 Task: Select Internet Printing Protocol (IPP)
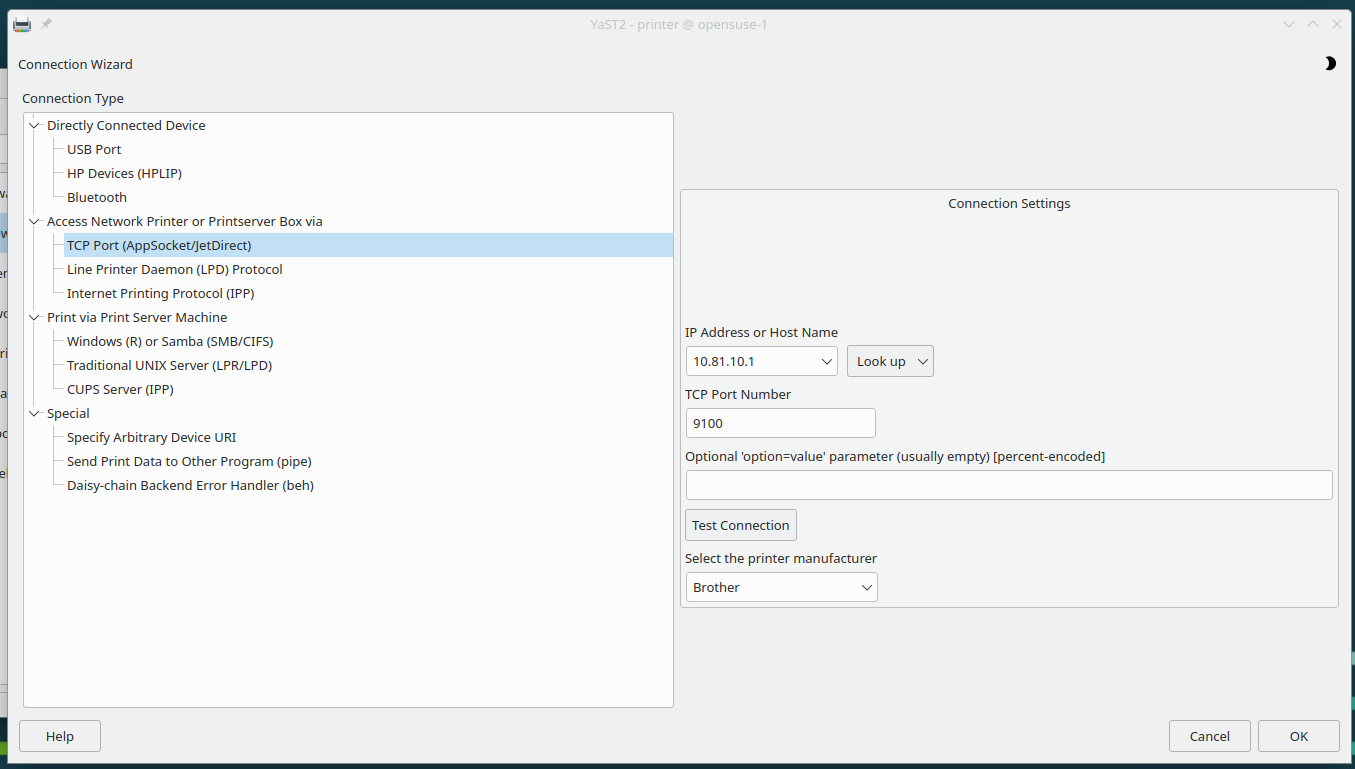point(160,294)
